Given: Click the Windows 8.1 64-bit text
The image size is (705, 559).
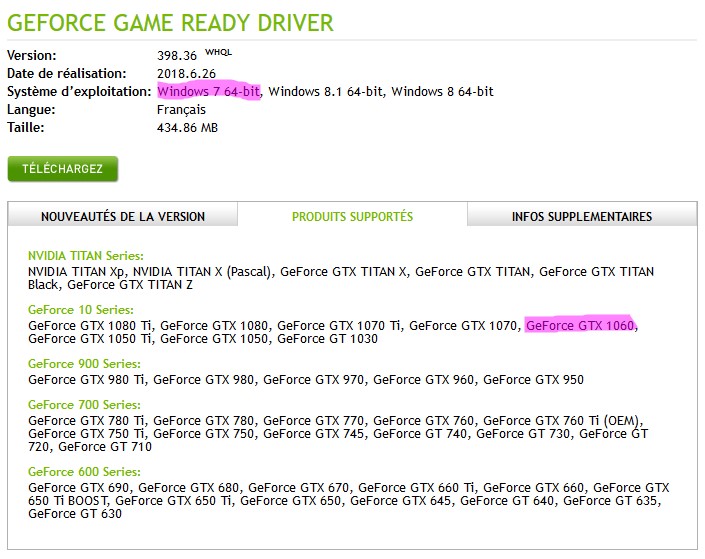Looking at the screenshot, I should tap(326, 92).
